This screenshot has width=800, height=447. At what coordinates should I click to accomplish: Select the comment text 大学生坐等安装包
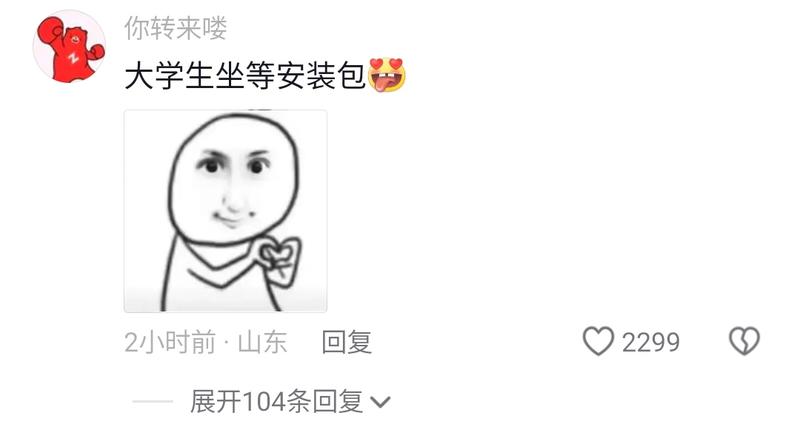click(x=245, y=76)
